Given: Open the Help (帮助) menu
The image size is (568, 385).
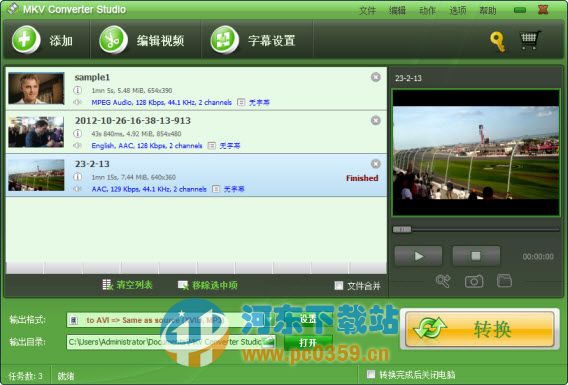Looking at the screenshot, I should 488,11.
